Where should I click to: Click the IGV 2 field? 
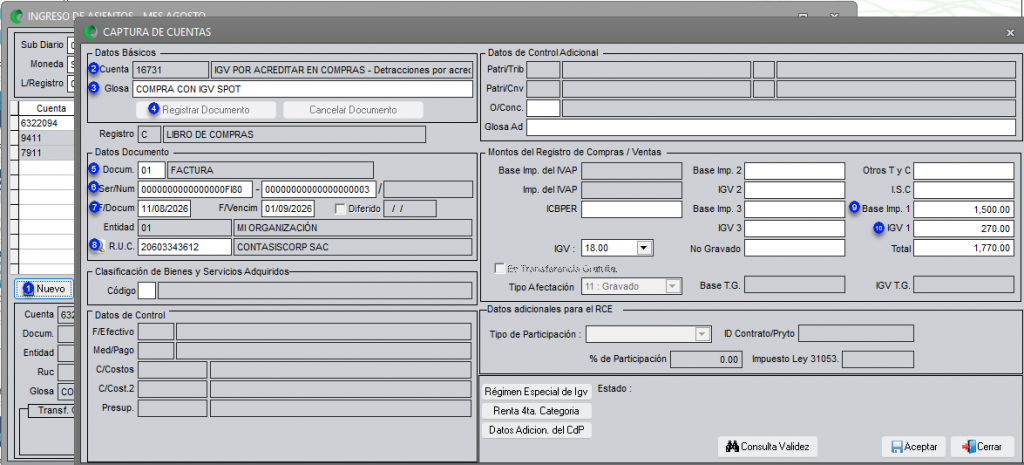pos(795,190)
